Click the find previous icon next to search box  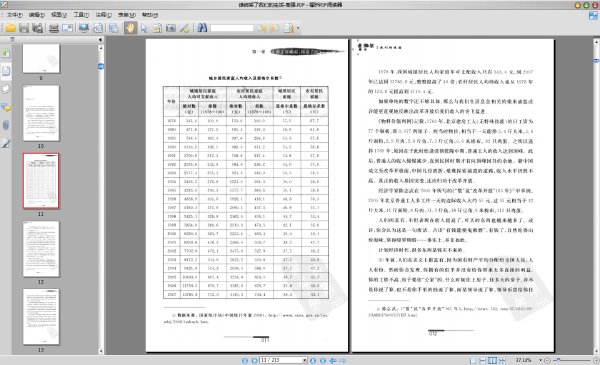262,28
